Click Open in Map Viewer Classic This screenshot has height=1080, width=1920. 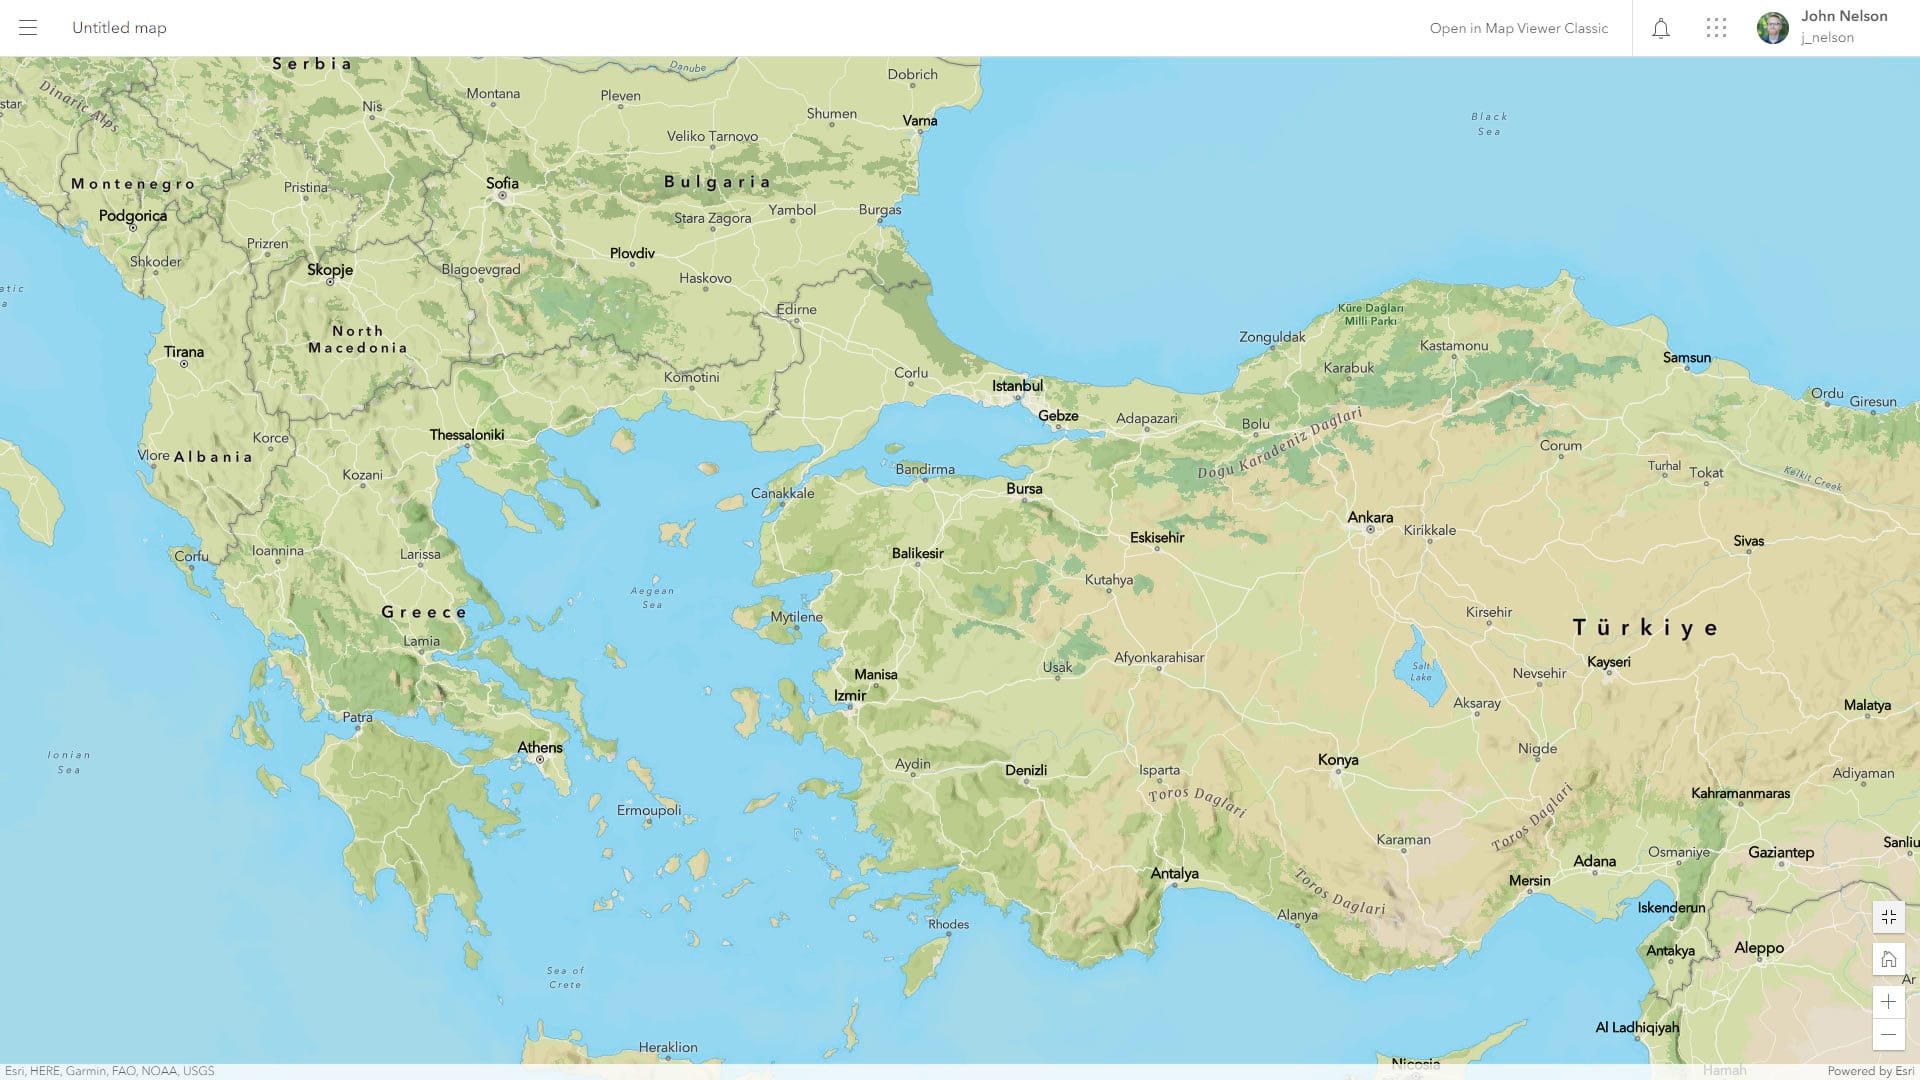tap(1518, 28)
